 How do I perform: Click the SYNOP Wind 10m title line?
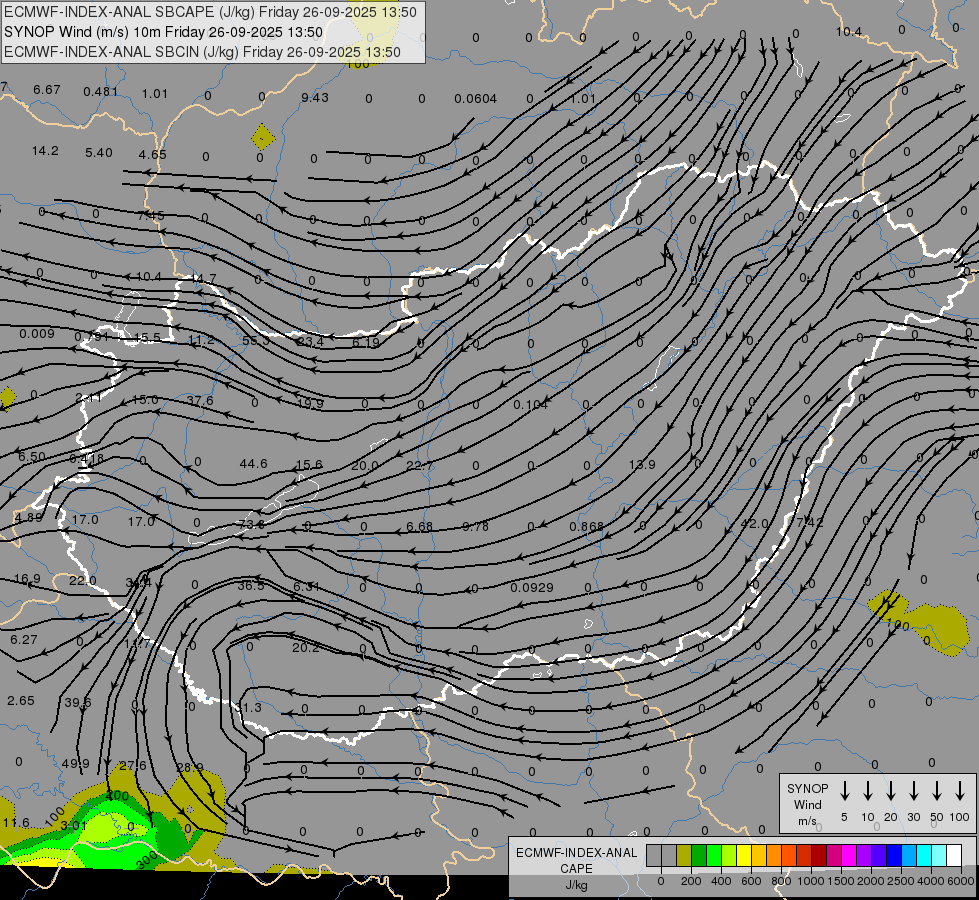click(164, 32)
